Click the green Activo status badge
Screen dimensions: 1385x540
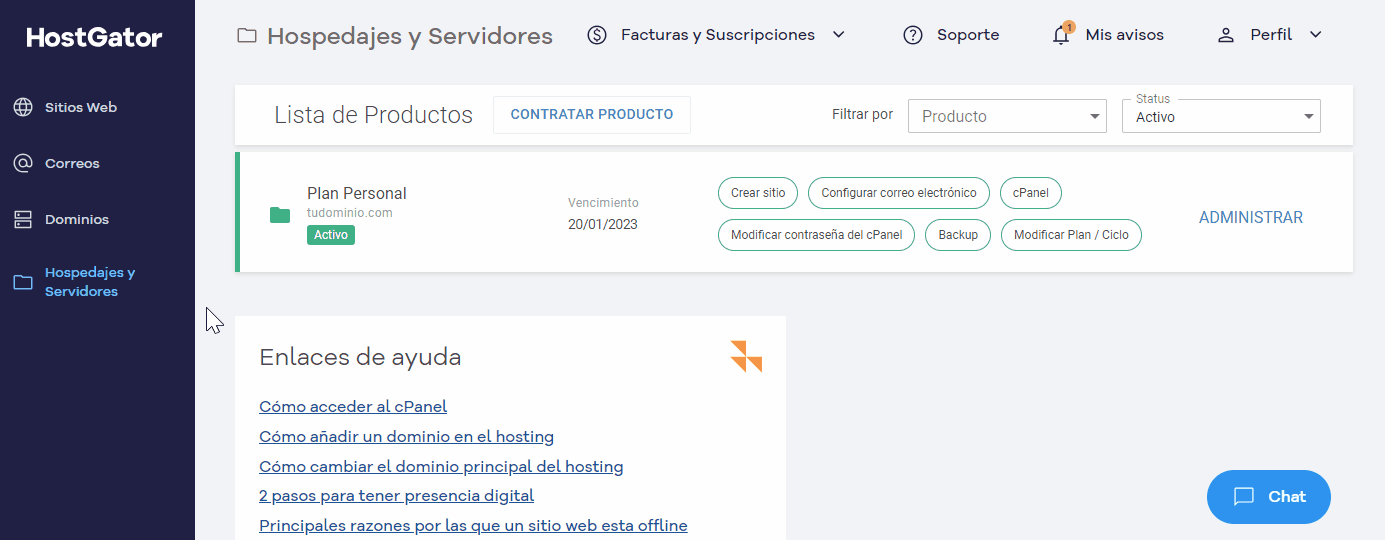click(x=331, y=235)
